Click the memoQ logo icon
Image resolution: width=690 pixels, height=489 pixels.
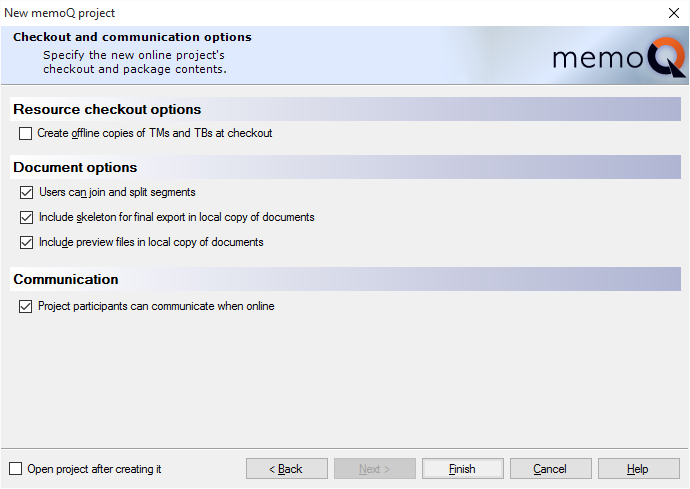pyautogui.click(x=618, y=57)
